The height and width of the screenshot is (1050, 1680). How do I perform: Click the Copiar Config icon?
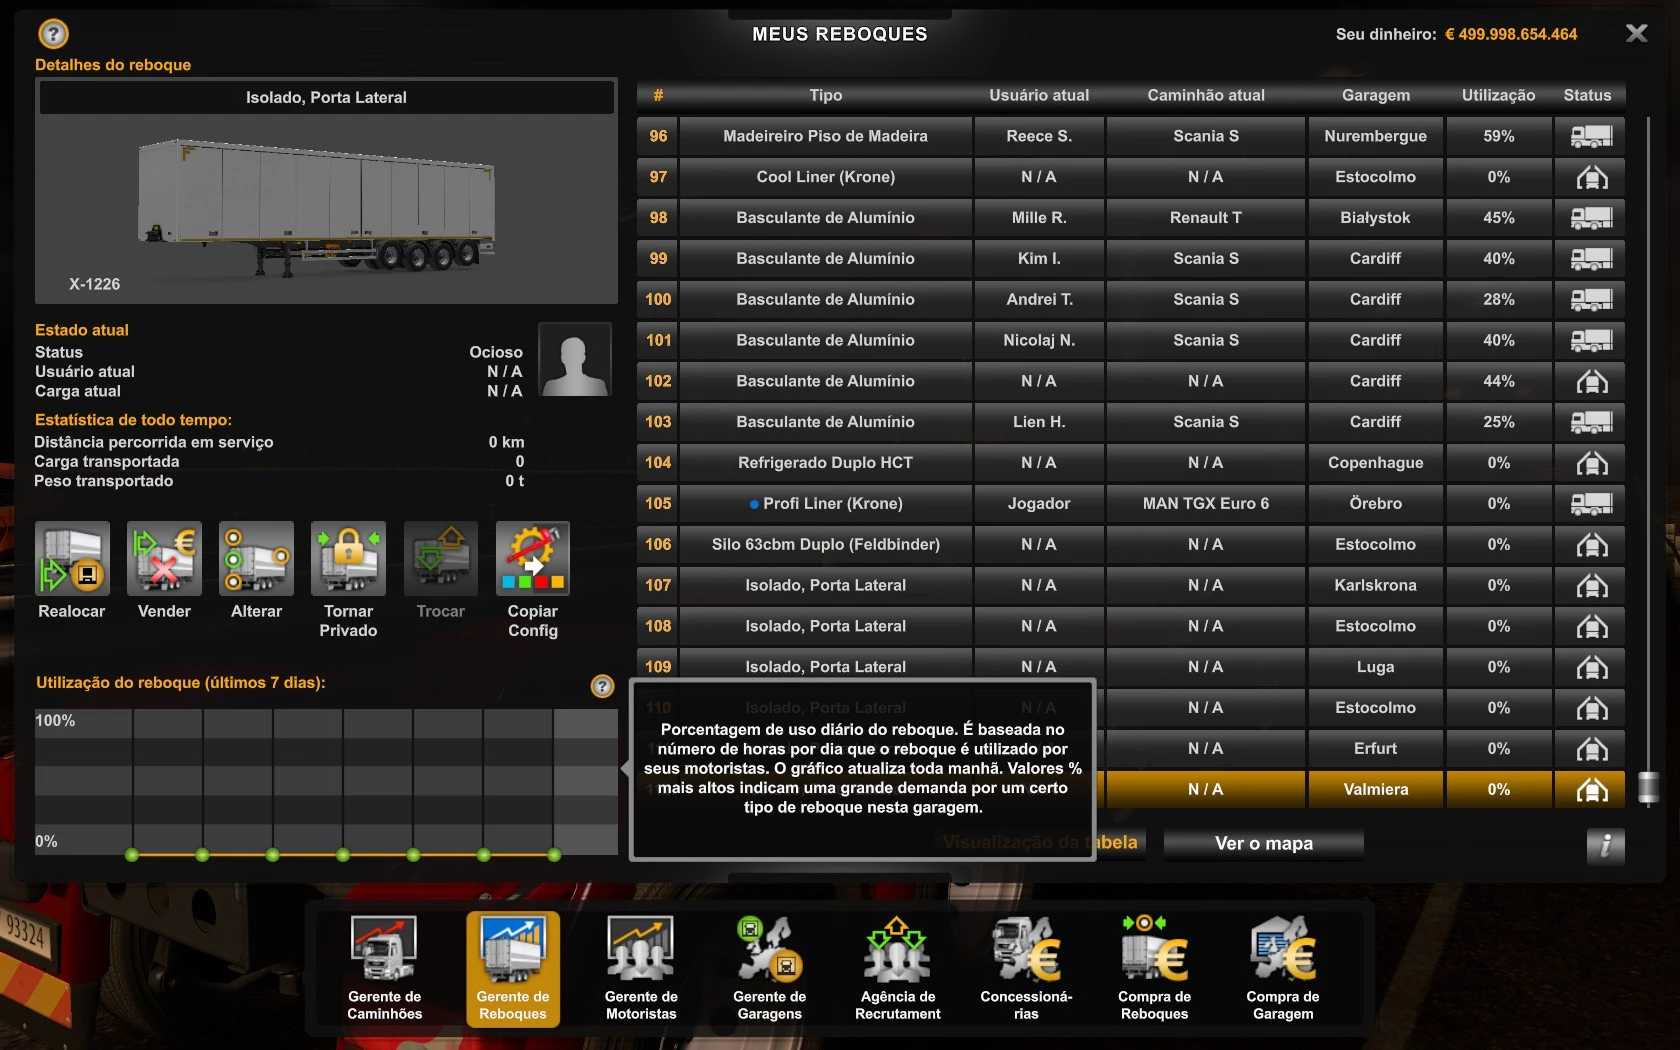point(532,559)
